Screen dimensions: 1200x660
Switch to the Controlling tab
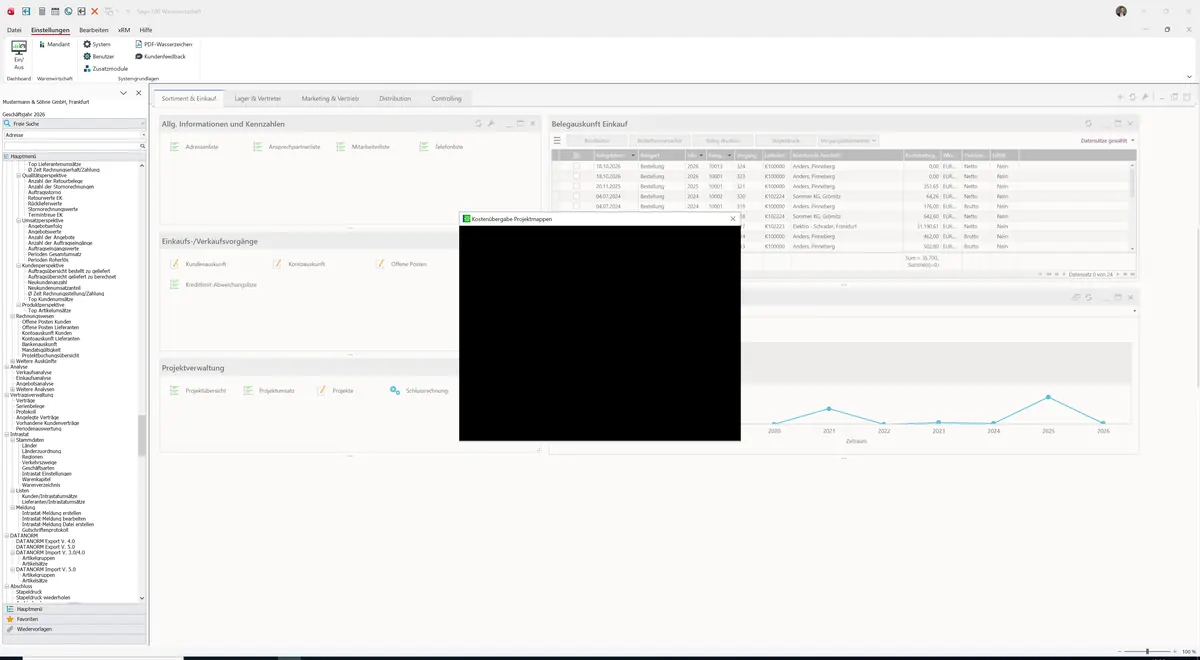point(446,99)
